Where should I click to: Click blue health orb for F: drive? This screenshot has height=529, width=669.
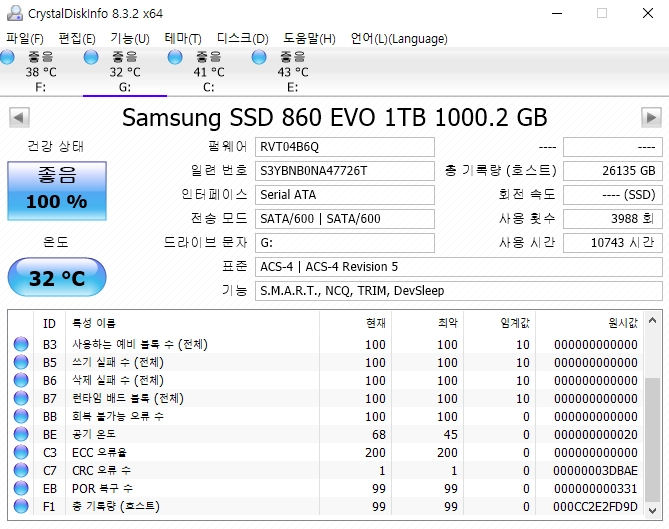pyautogui.click(x=7, y=57)
